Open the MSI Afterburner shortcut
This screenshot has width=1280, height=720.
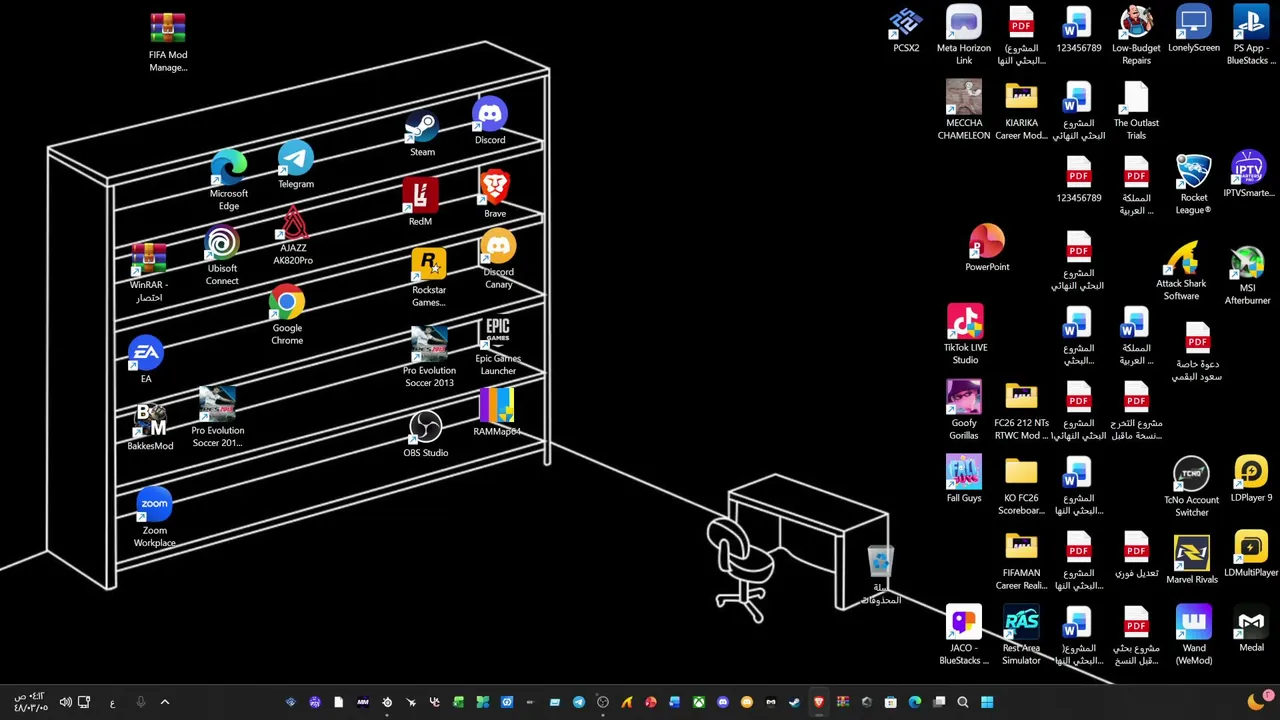point(1247,276)
